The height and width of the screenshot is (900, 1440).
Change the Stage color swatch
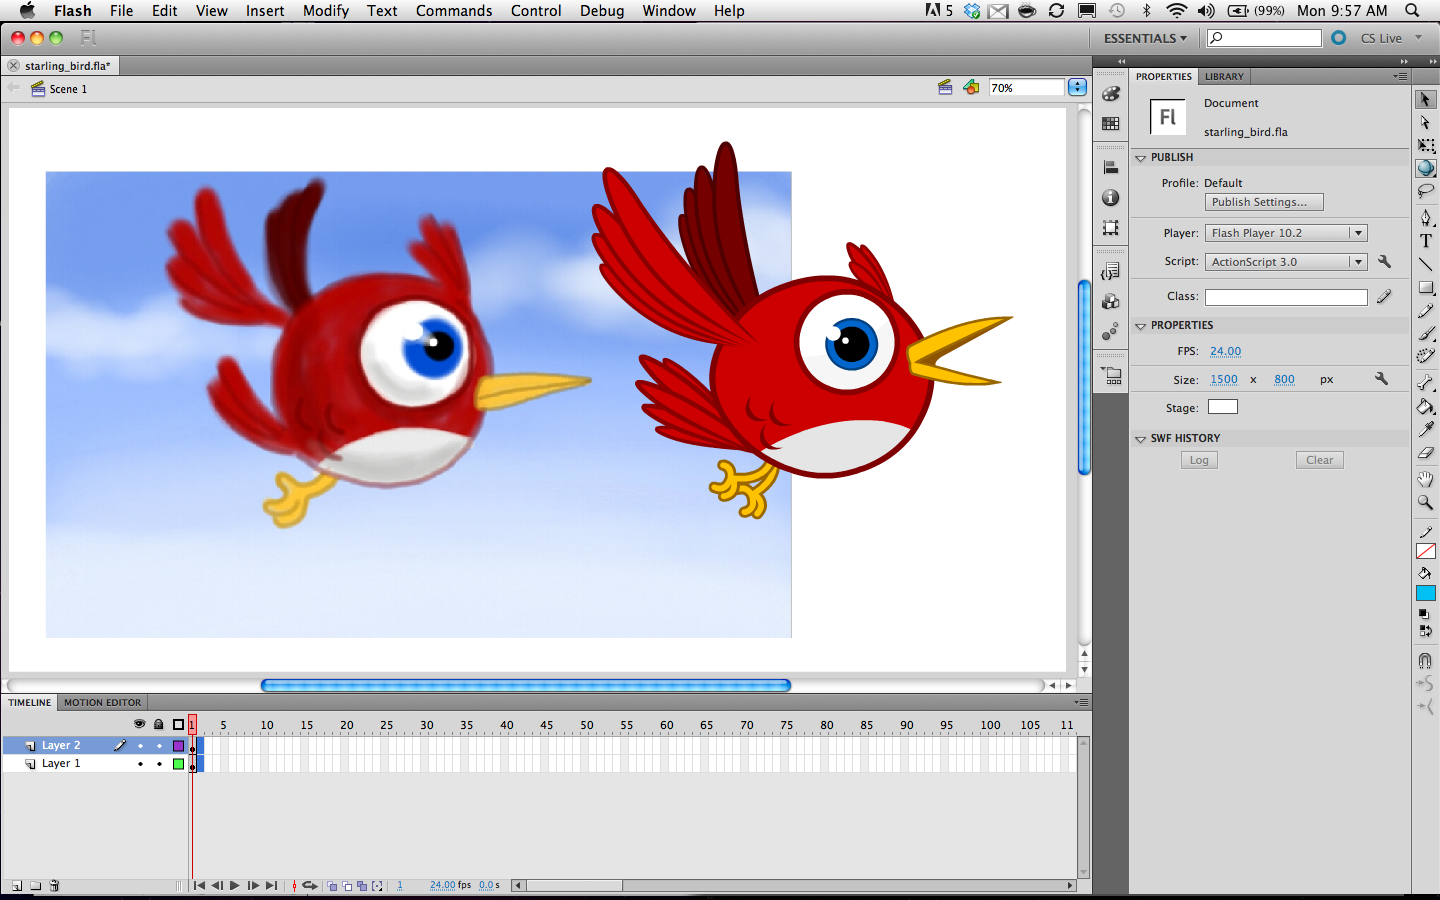click(1222, 406)
